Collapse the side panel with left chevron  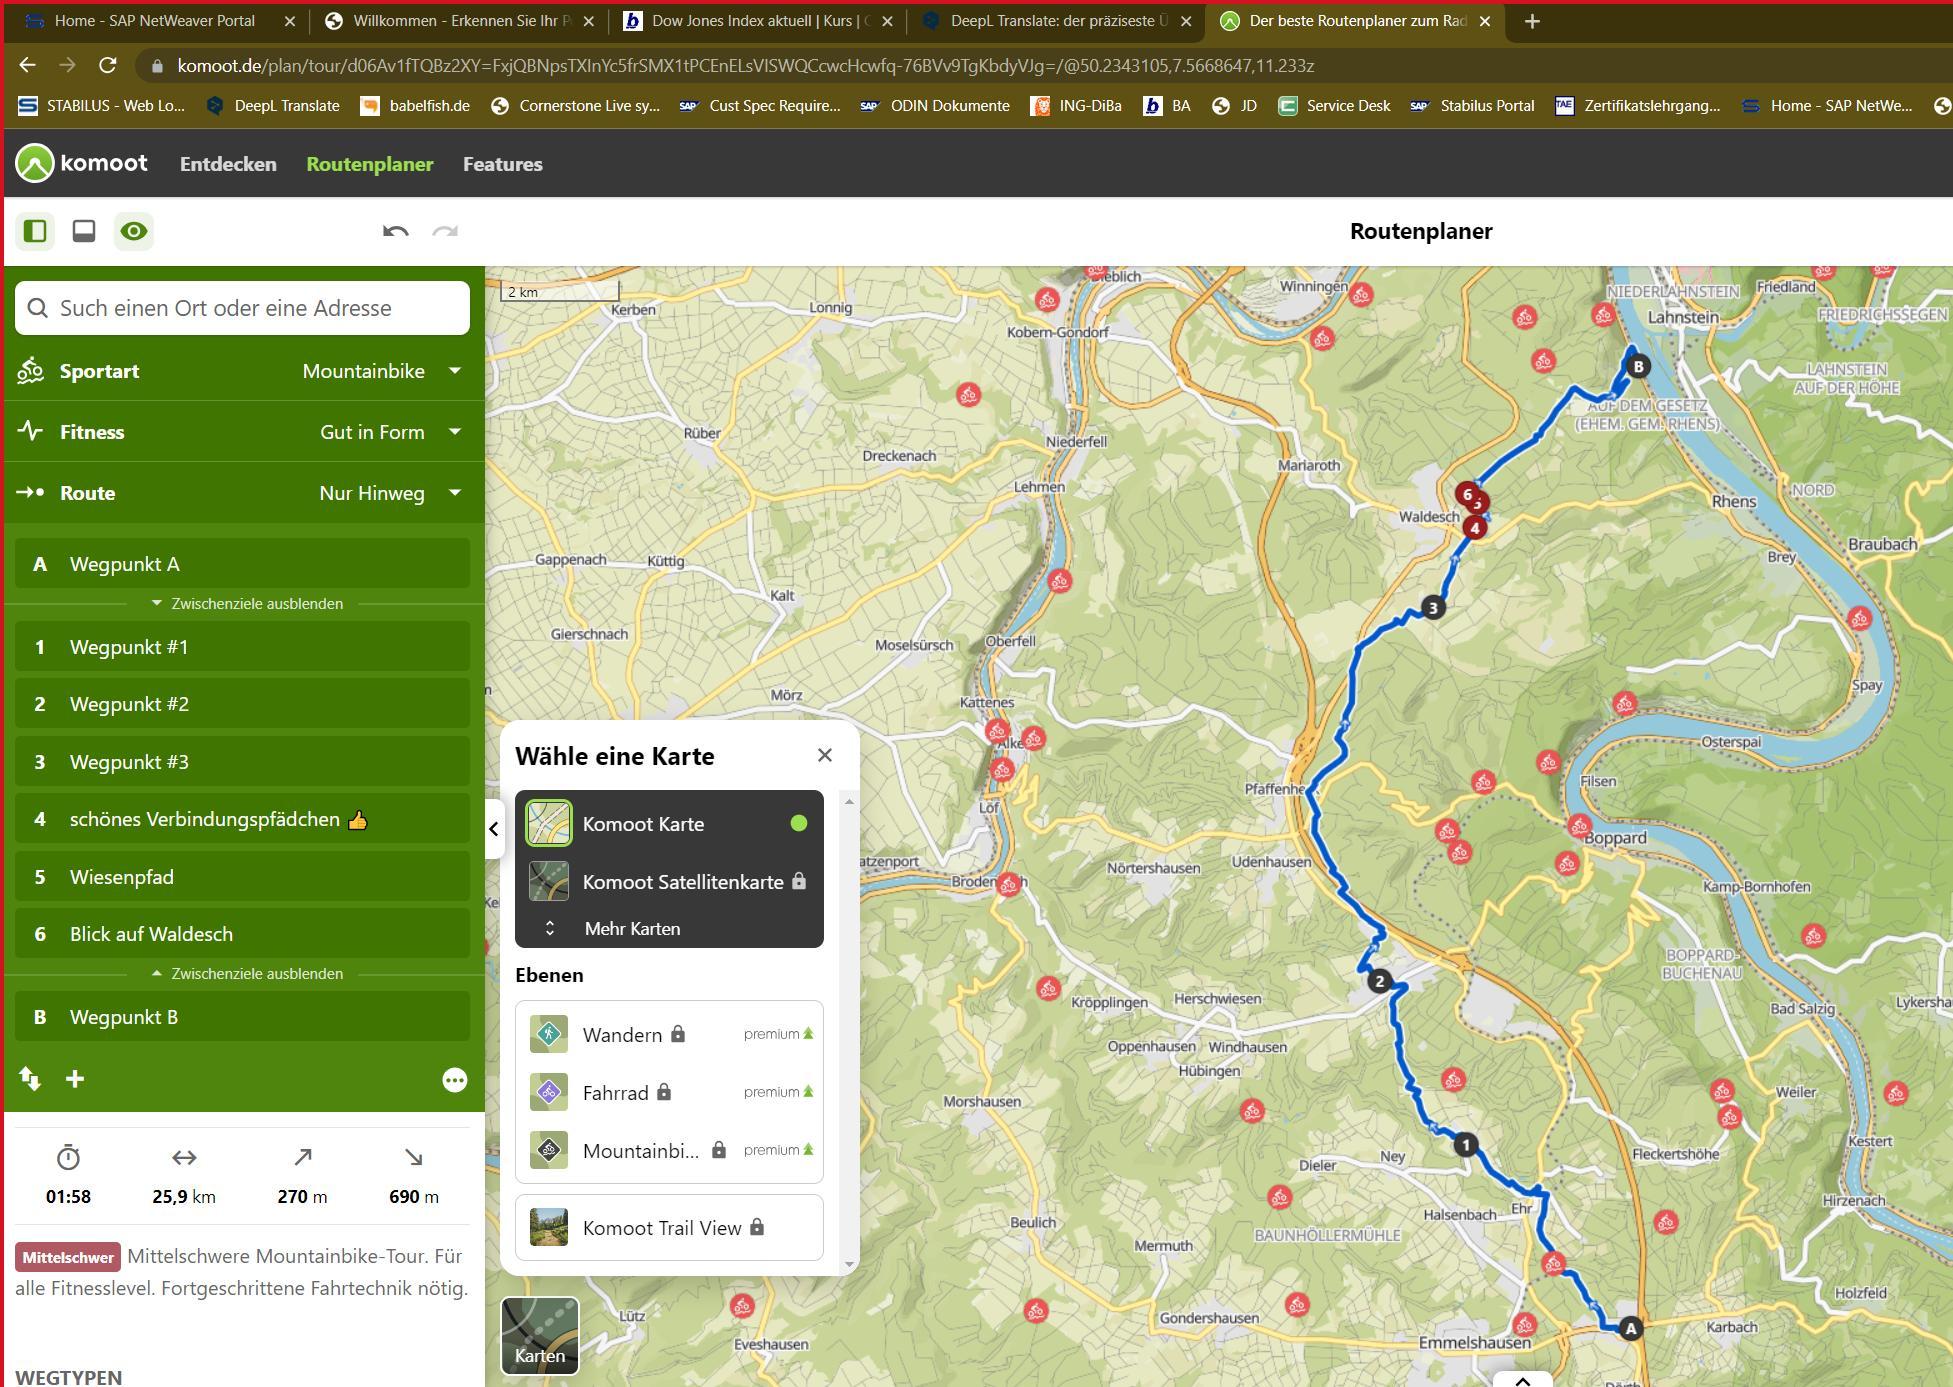coord(493,829)
